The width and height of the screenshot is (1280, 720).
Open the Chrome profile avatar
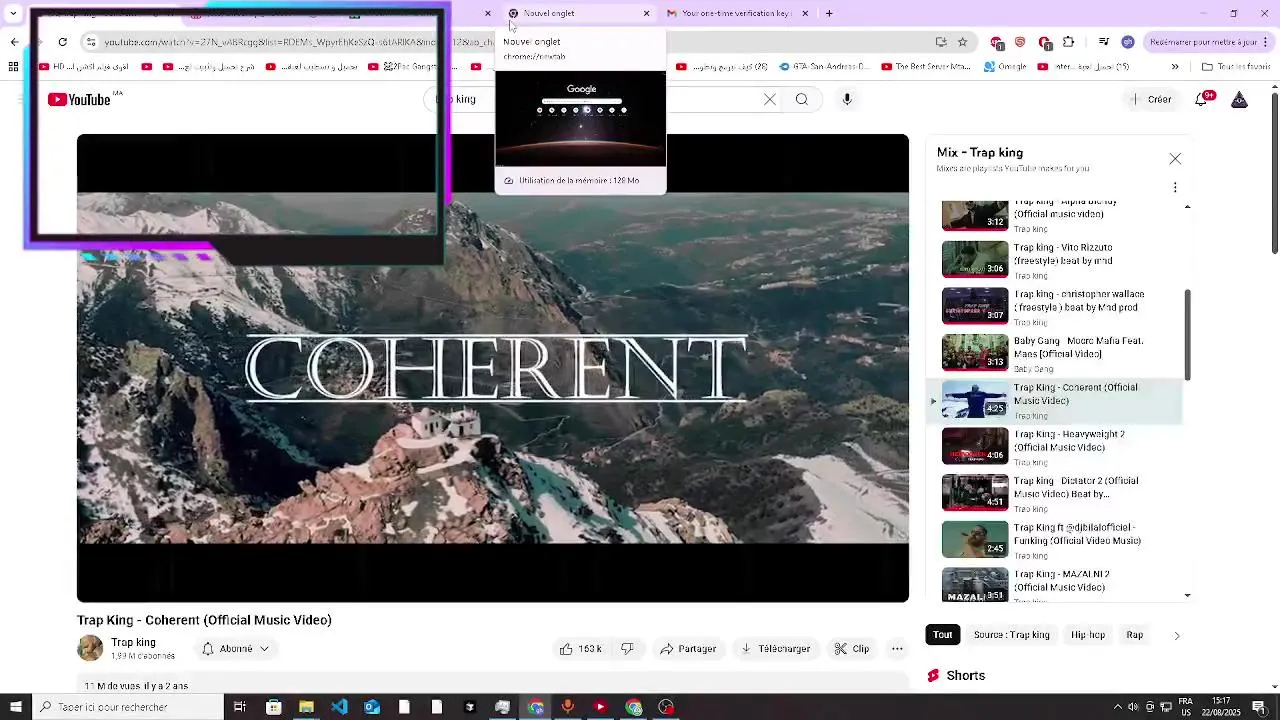tap(1128, 42)
